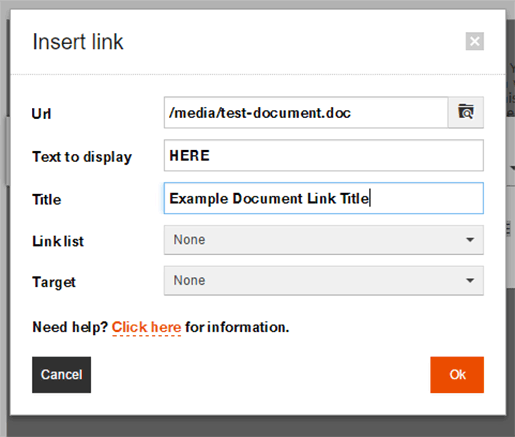Confirm with the orange Ok button
This screenshot has height=437, width=515.
(457, 375)
